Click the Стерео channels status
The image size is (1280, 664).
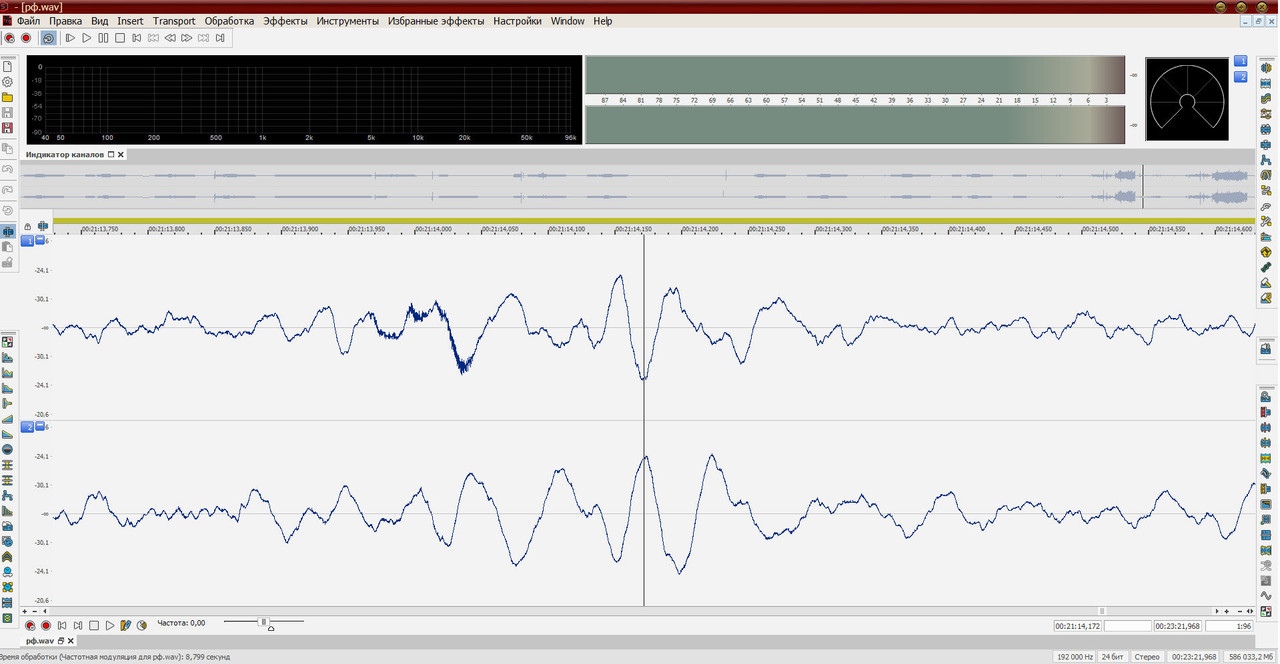(1146, 657)
